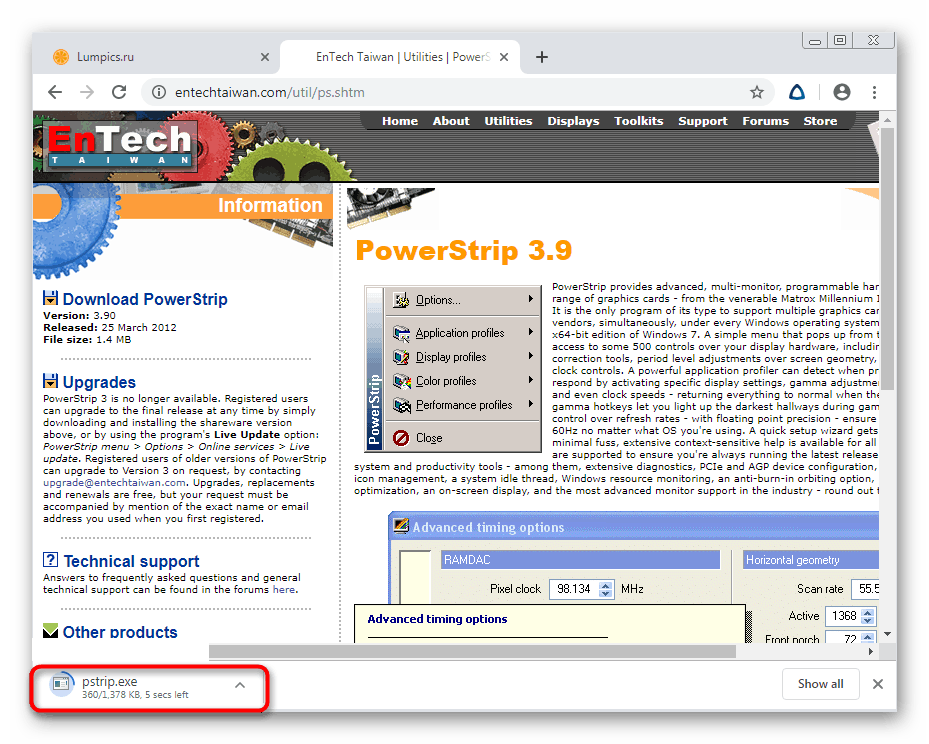
Task: Open the blue triangle extension icon
Action: point(797,92)
